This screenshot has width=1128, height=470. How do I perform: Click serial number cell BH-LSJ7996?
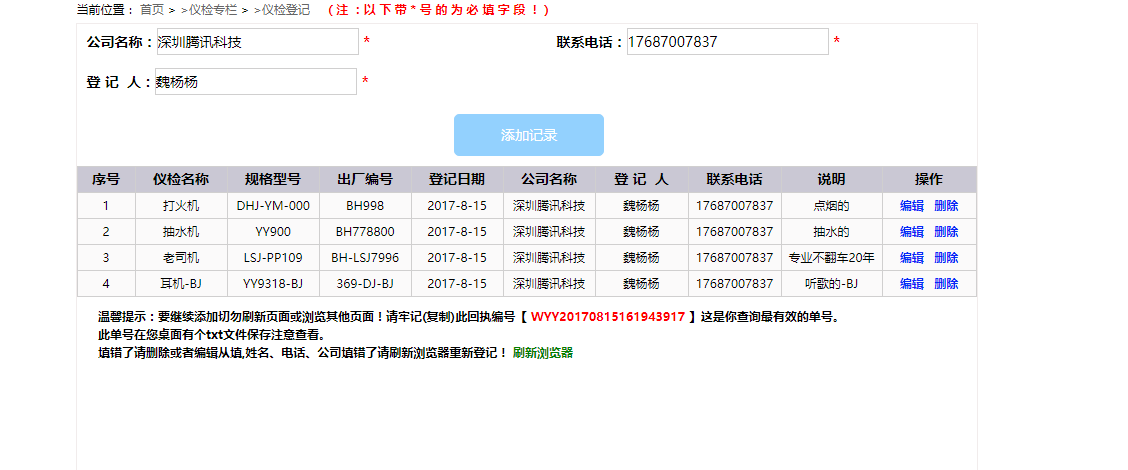point(365,258)
